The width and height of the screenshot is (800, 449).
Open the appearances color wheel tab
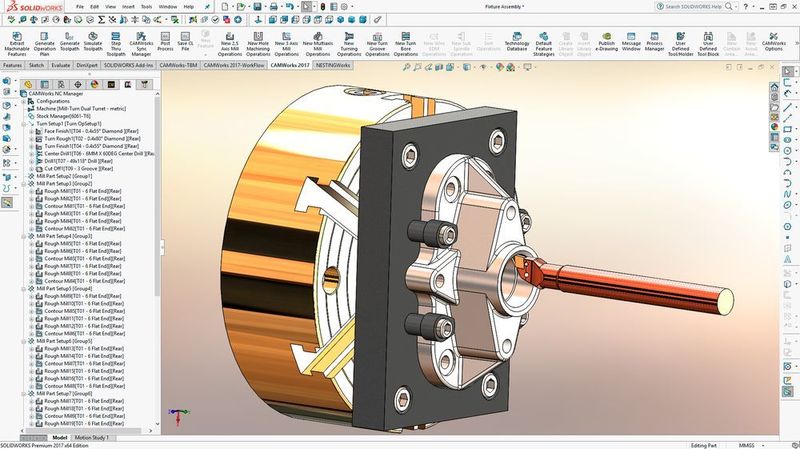tap(94, 84)
